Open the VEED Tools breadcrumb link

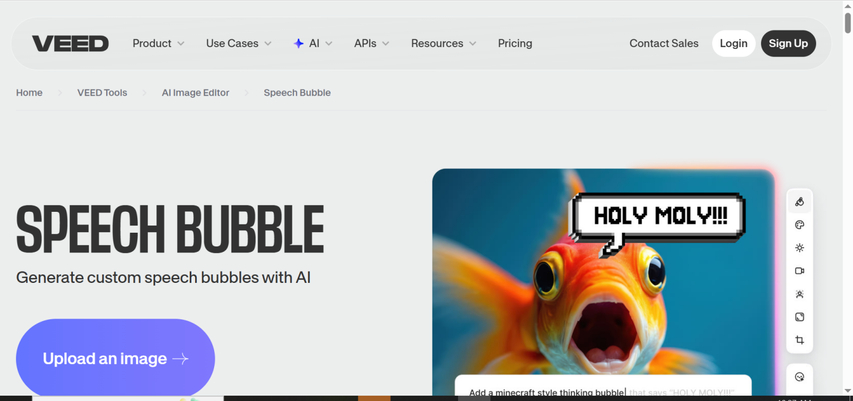pos(102,93)
